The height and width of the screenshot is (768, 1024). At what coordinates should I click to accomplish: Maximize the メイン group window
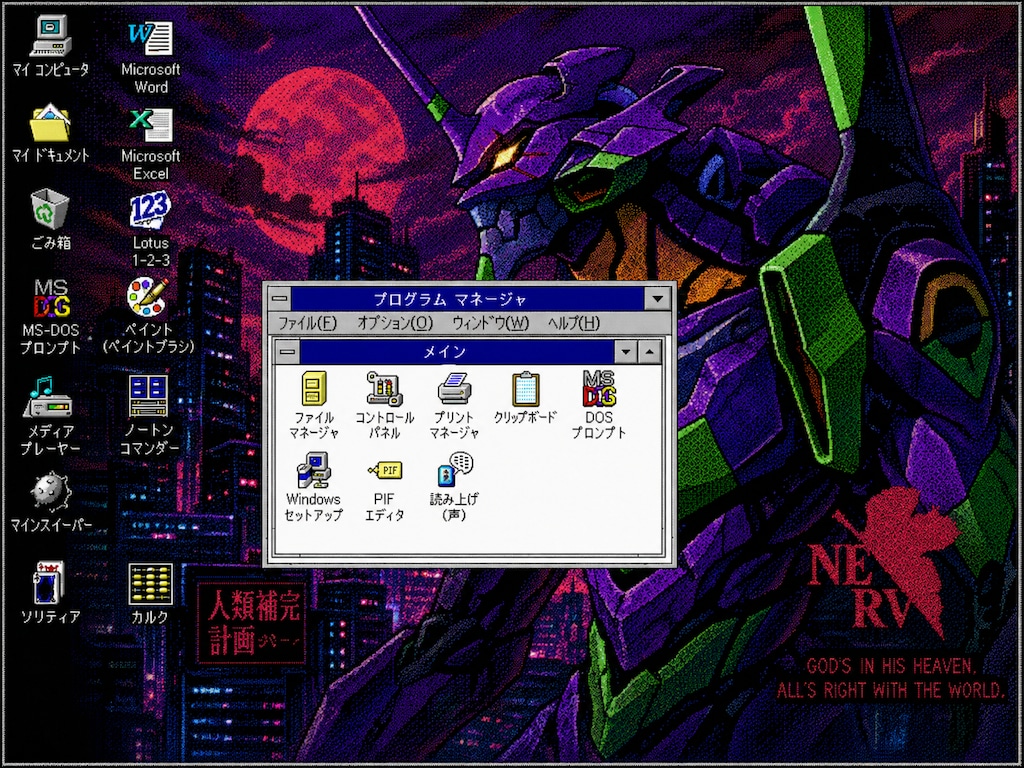pos(649,352)
